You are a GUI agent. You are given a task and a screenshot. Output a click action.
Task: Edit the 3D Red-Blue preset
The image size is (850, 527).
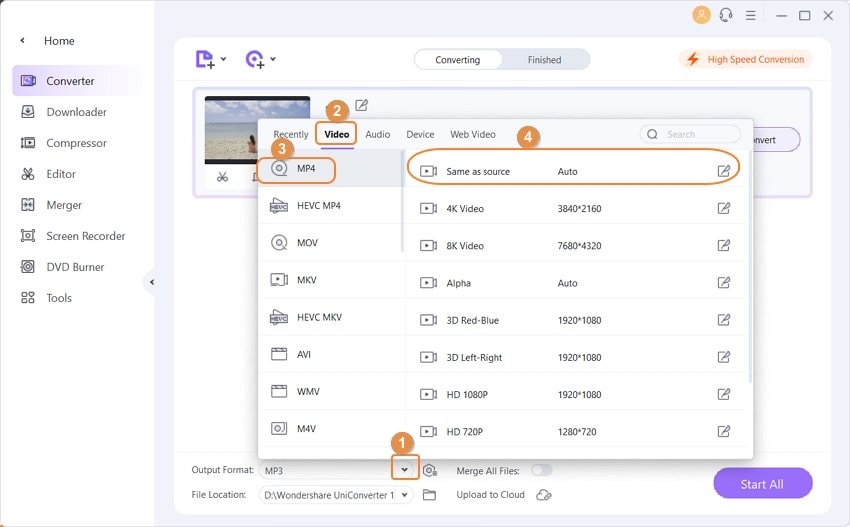point(724,320)
